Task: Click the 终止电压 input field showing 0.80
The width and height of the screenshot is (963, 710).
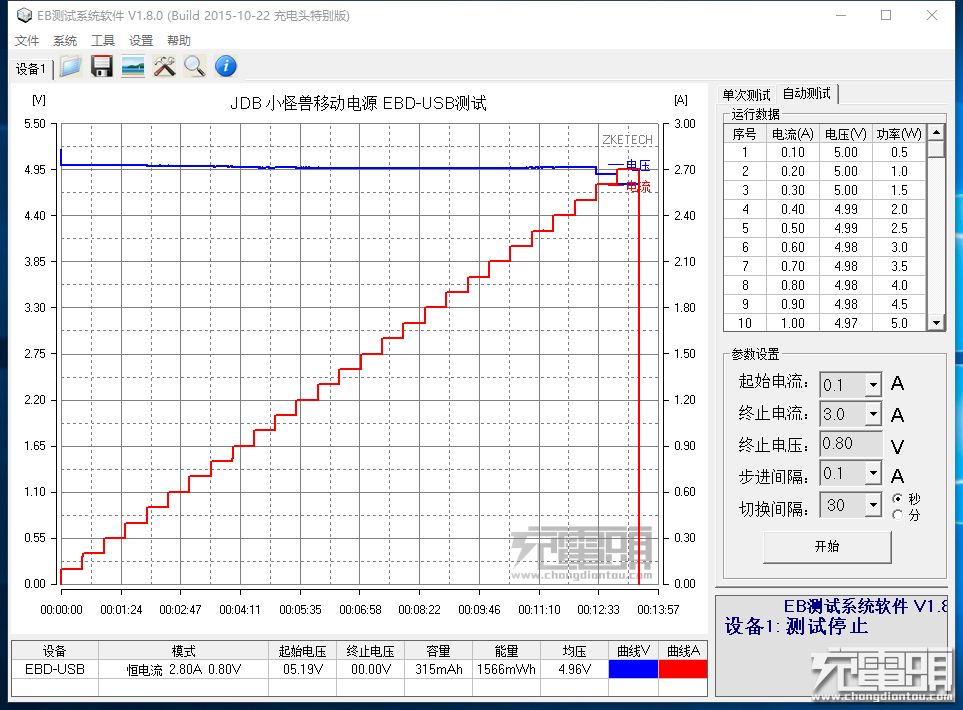Action: click(x=851, y=443)
